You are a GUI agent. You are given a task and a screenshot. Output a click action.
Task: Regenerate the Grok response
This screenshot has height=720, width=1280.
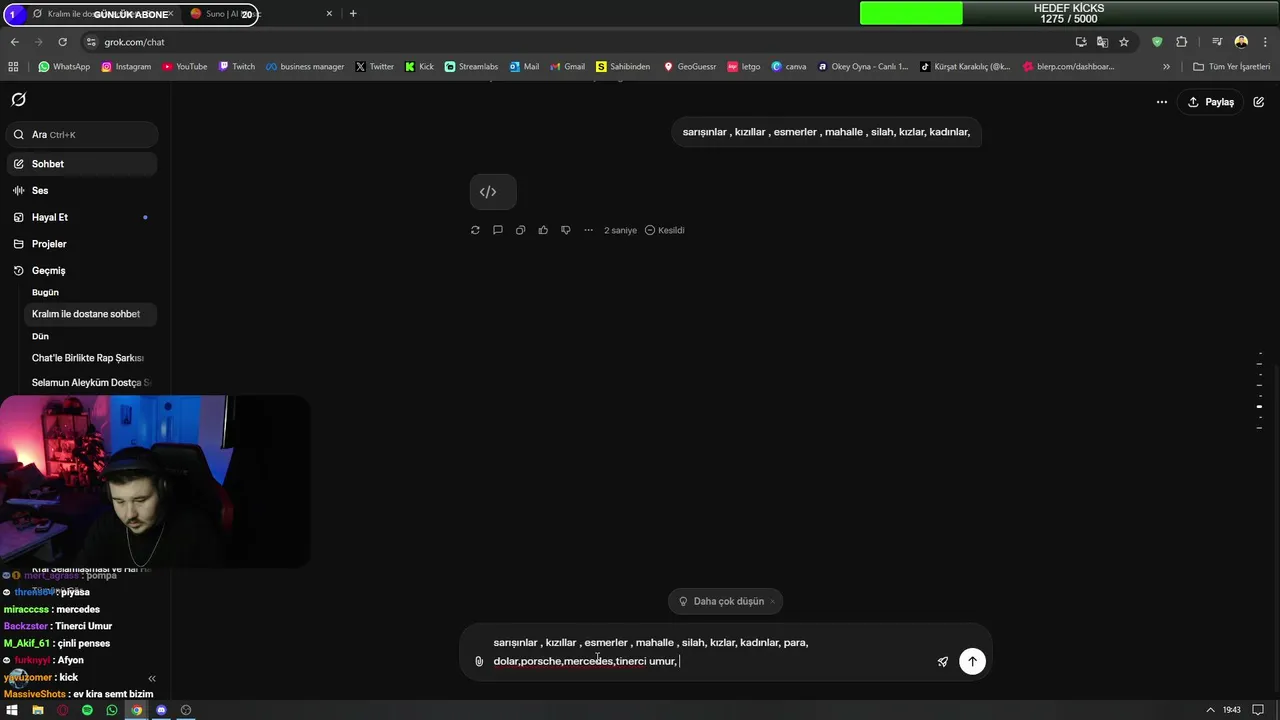(x=475, y=230)
